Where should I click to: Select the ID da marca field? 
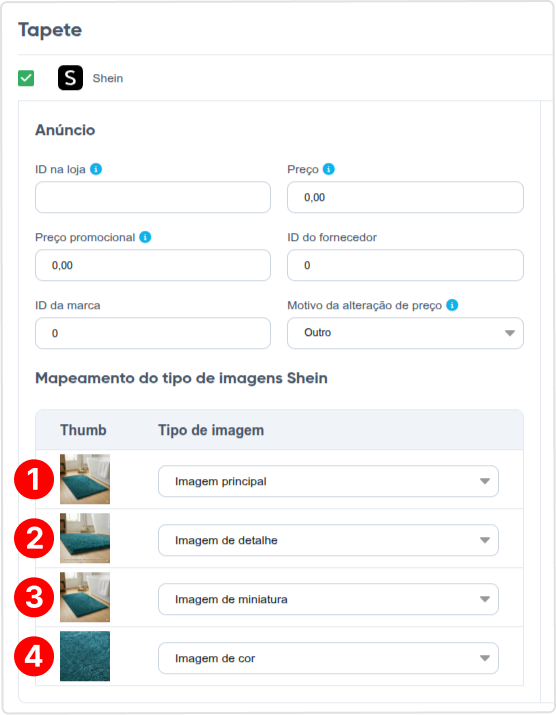(x=153, y=333)
